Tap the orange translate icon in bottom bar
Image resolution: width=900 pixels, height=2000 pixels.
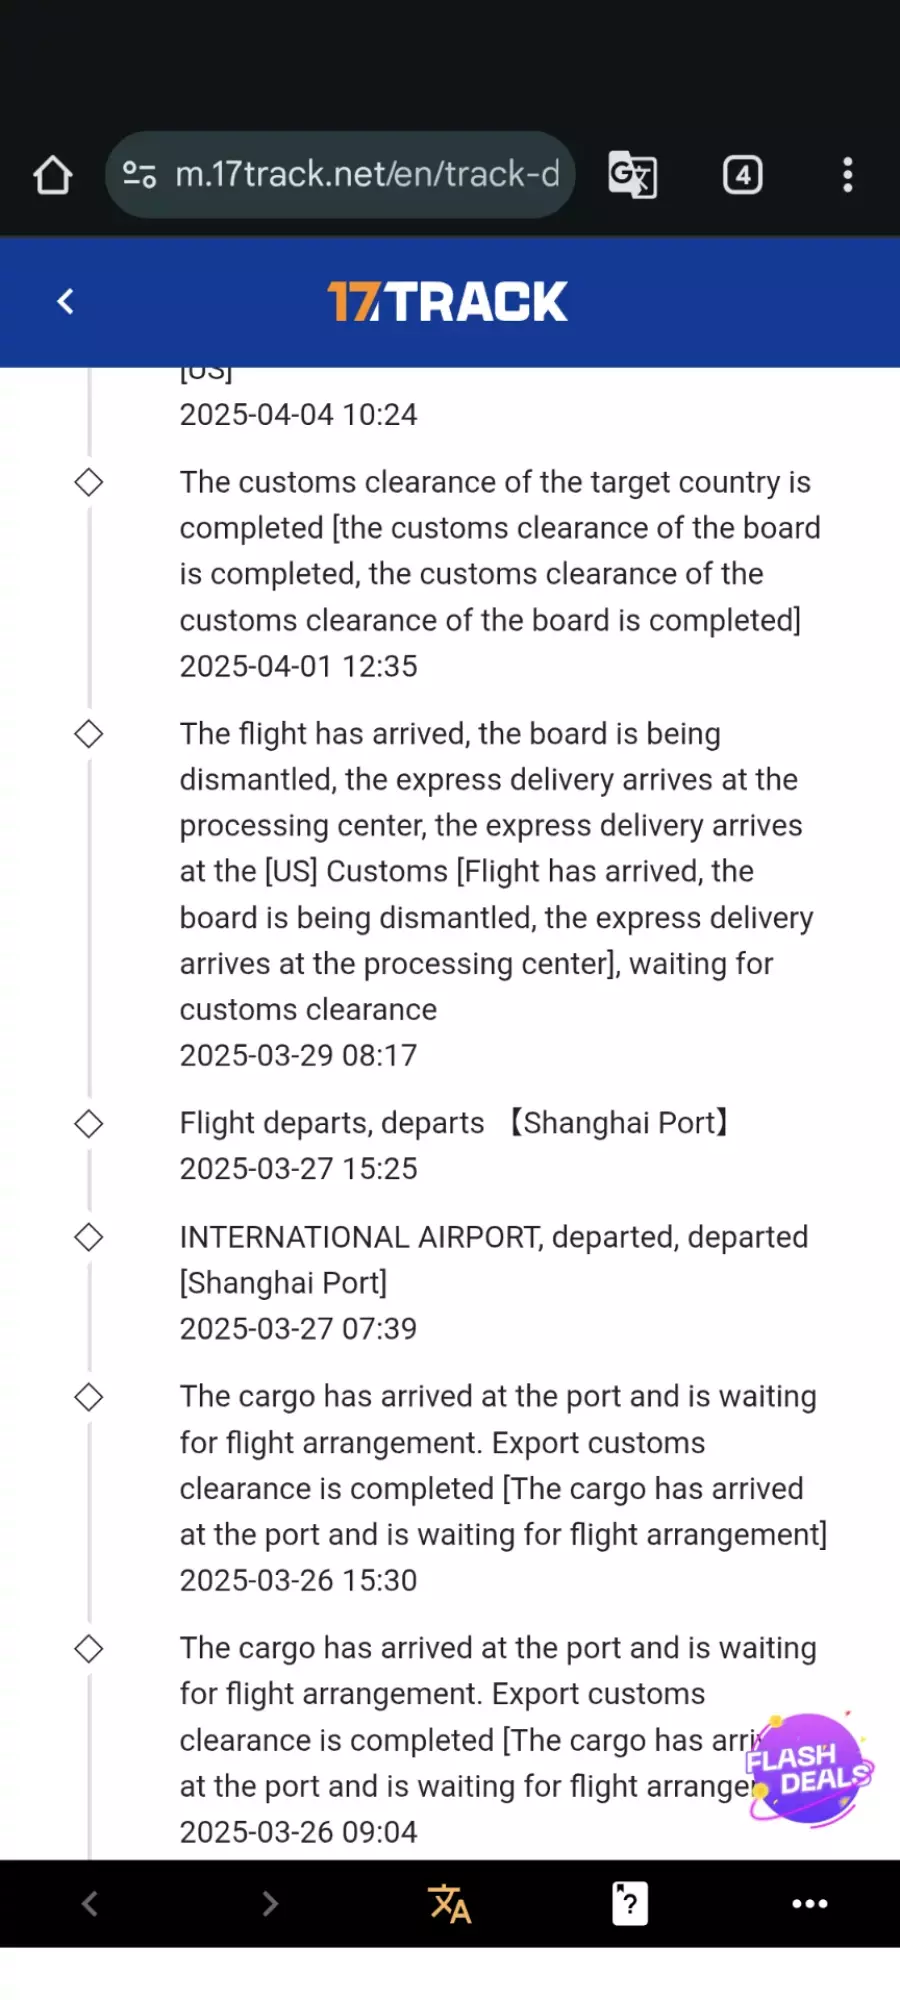pos(450,1903)
